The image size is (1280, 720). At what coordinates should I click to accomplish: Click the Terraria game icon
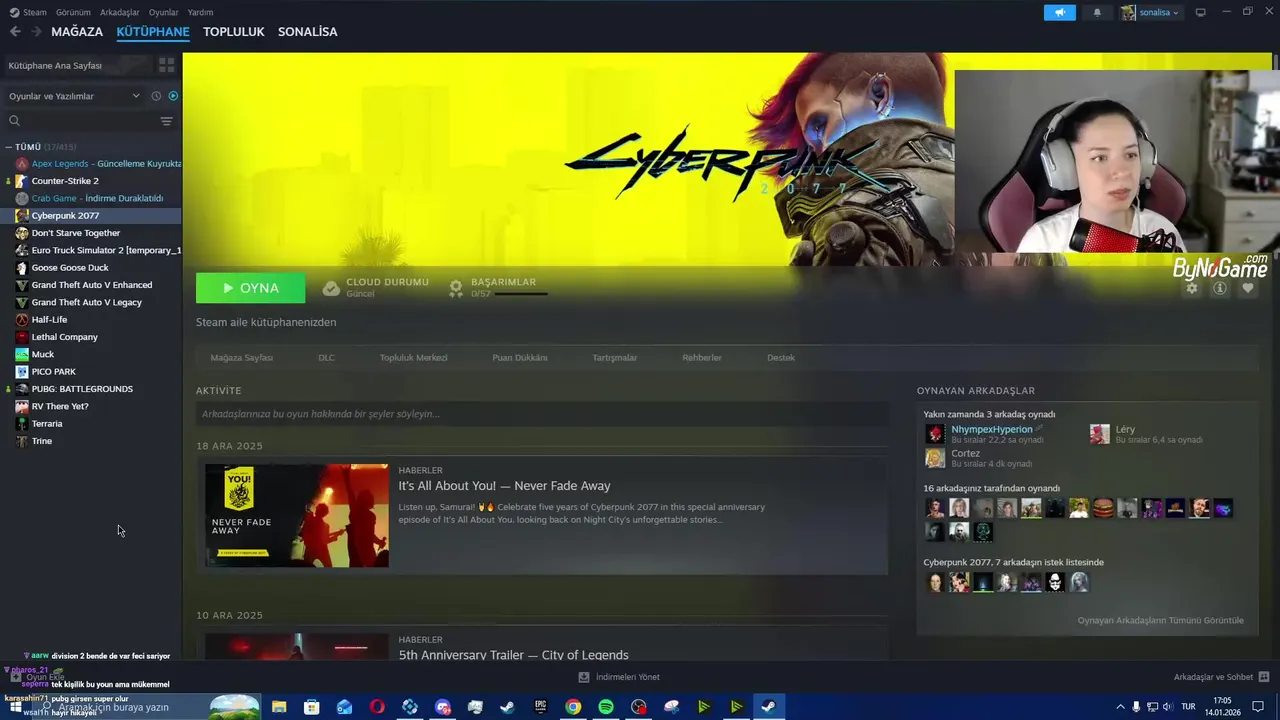point(22,423)
